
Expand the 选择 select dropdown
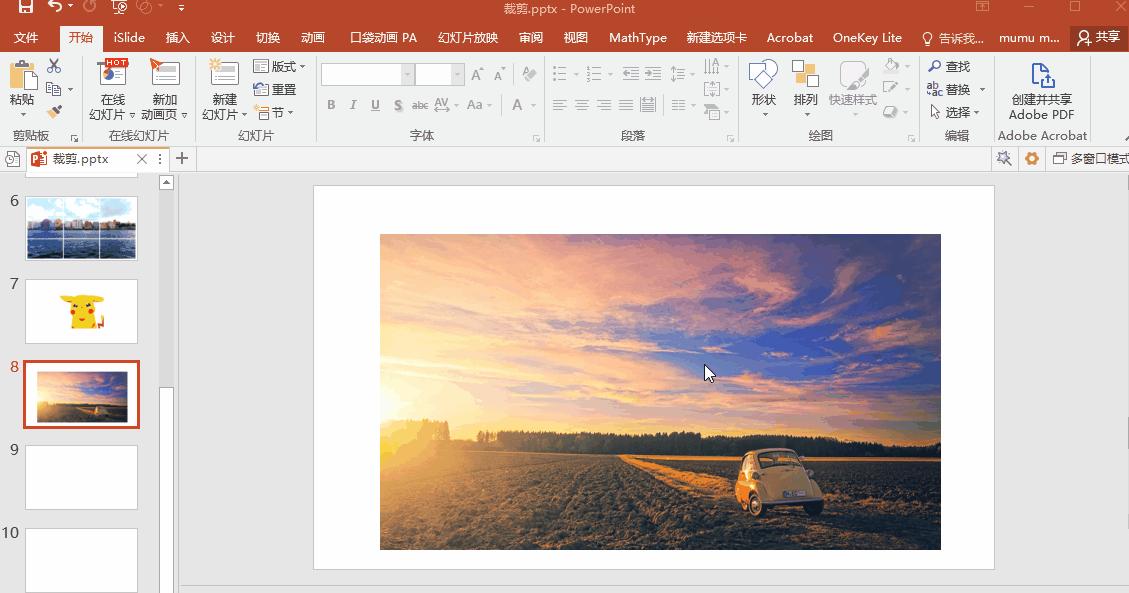(957, 112)
